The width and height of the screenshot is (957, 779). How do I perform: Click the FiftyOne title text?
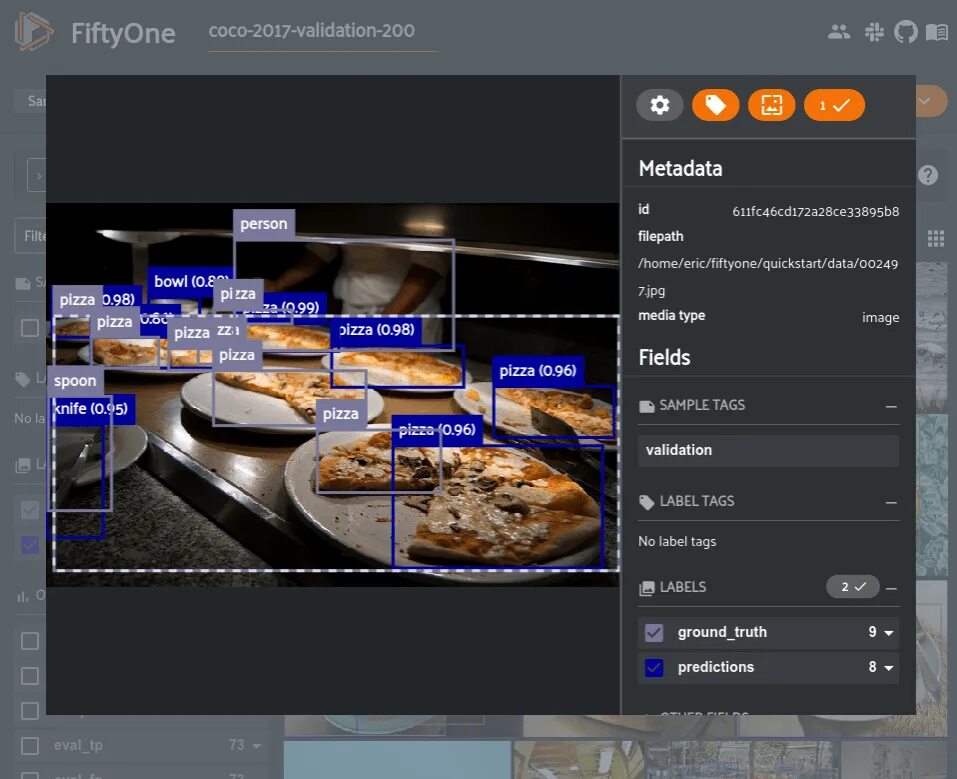click(123, 33)
